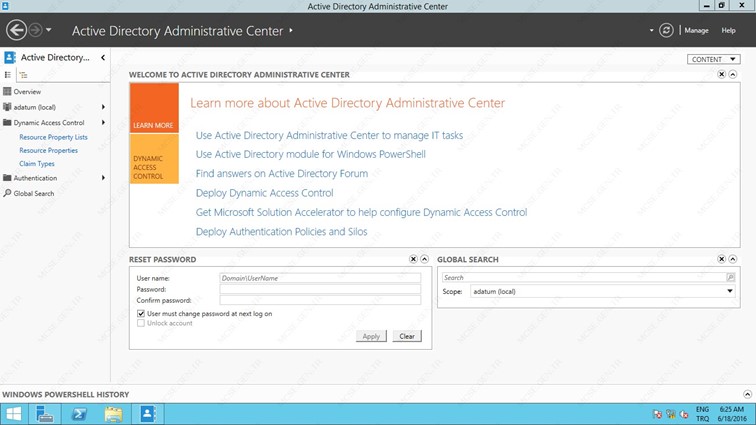Open 'Find answers on Active Directory Forum'

(x=282, y=174)
